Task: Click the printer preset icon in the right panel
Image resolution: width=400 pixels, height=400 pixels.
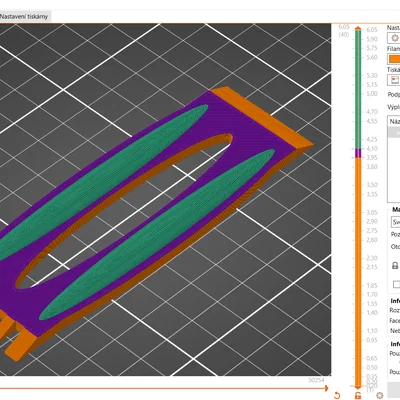Action: [395, 80]
